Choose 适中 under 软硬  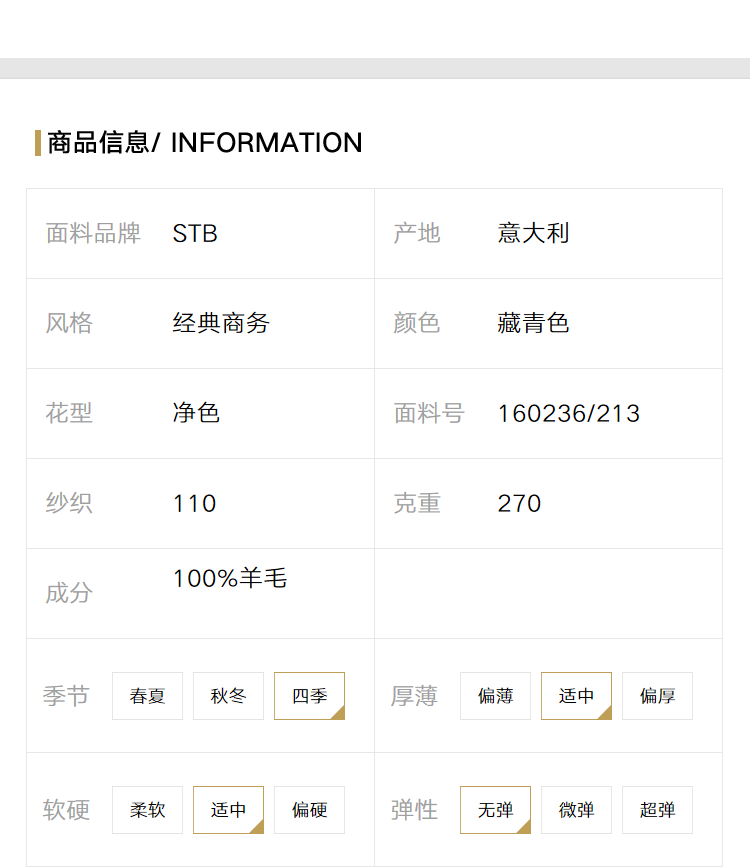[228, 809]
